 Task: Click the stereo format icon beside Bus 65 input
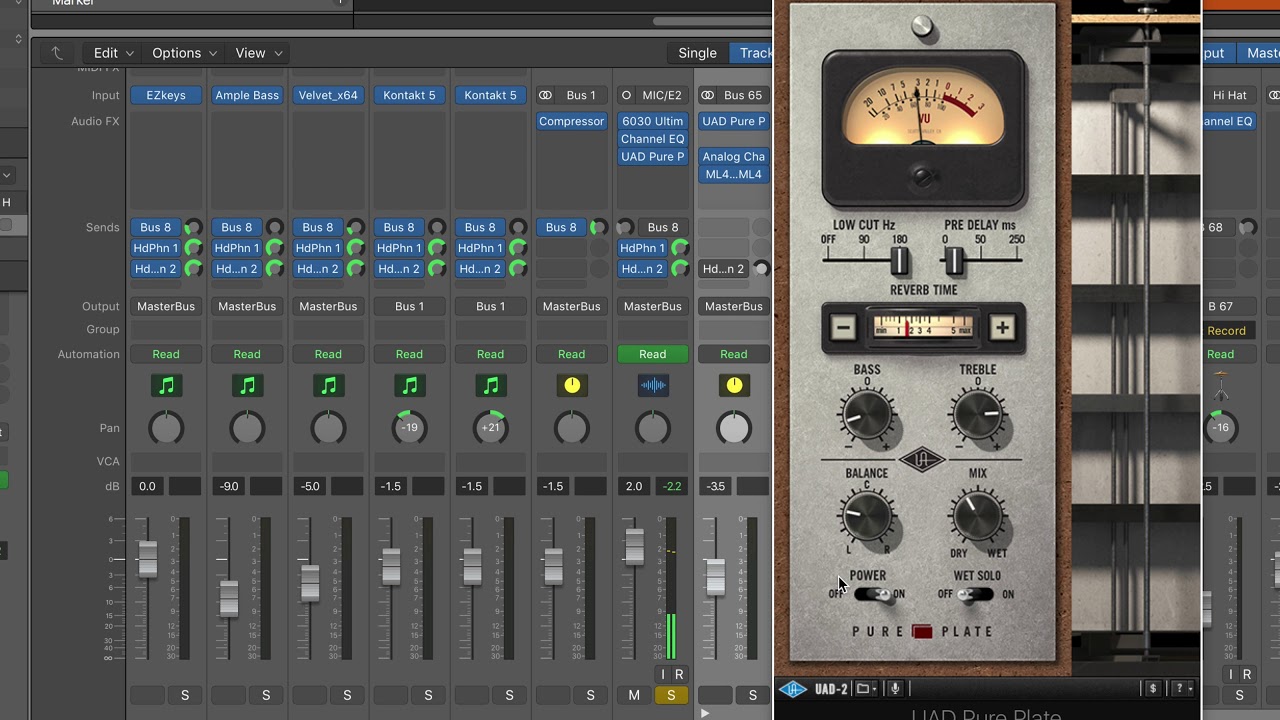707,95
